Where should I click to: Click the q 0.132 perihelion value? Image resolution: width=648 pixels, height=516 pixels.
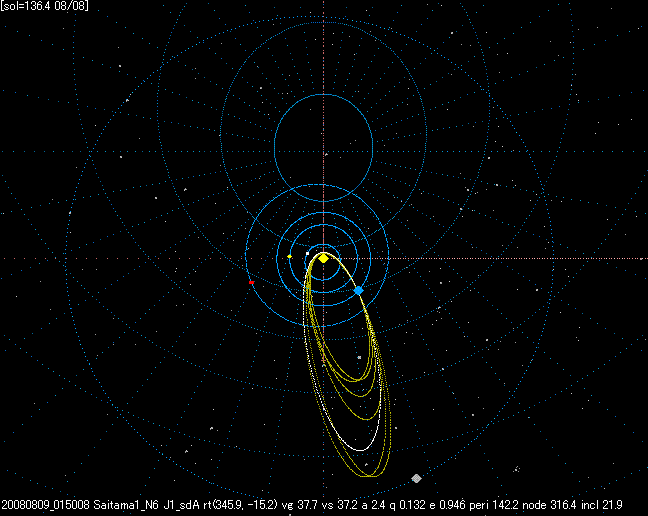click(x=406, y=505)
